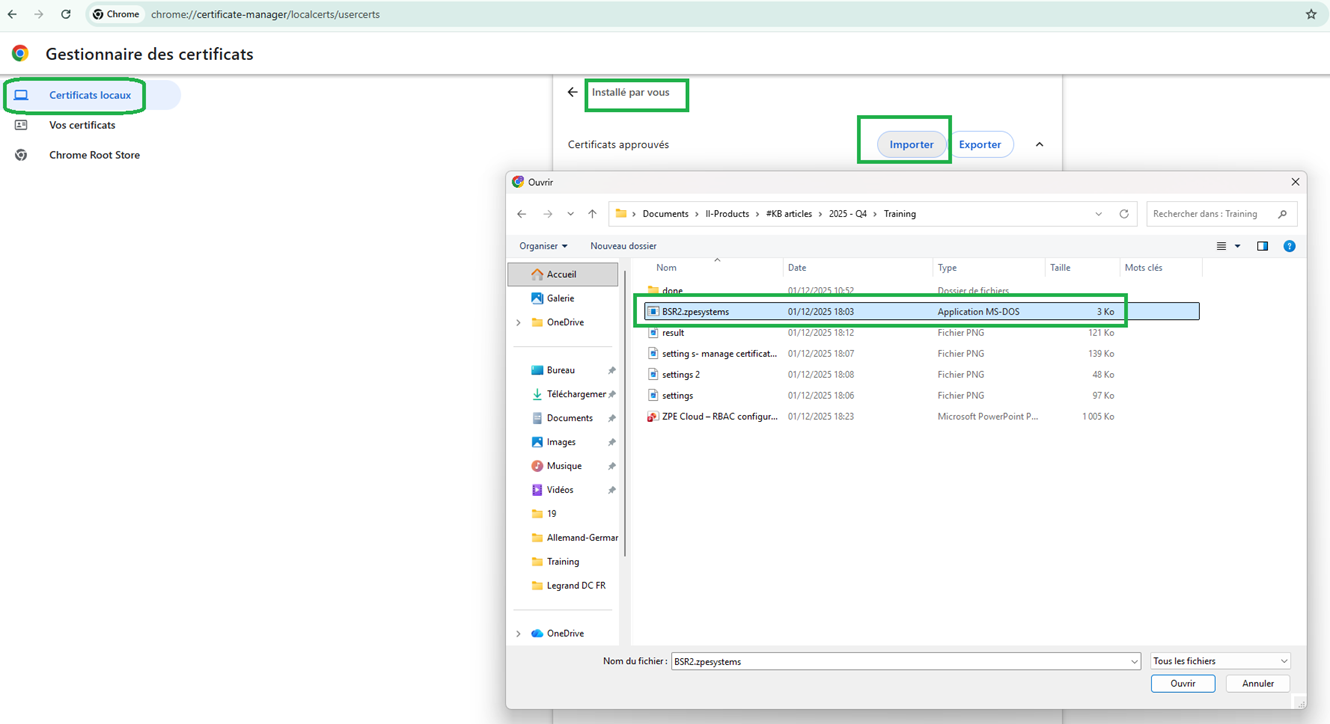Image resolution: width=1330 pixels, height=724 pixels.
Task: Click the 'Rechercher dans : Training' search box
Action: [x=1221, y=214]
